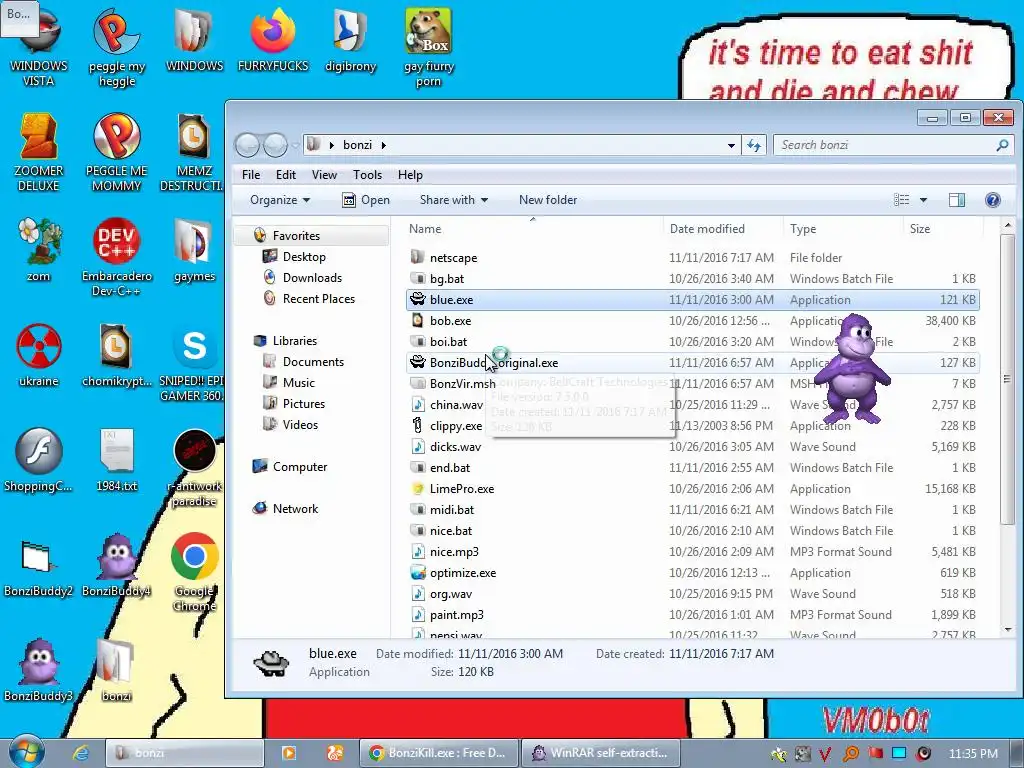Click the purple BonziBuddy gorilla character
Viewport: 1024px width, 768px height.
point(852,368)
